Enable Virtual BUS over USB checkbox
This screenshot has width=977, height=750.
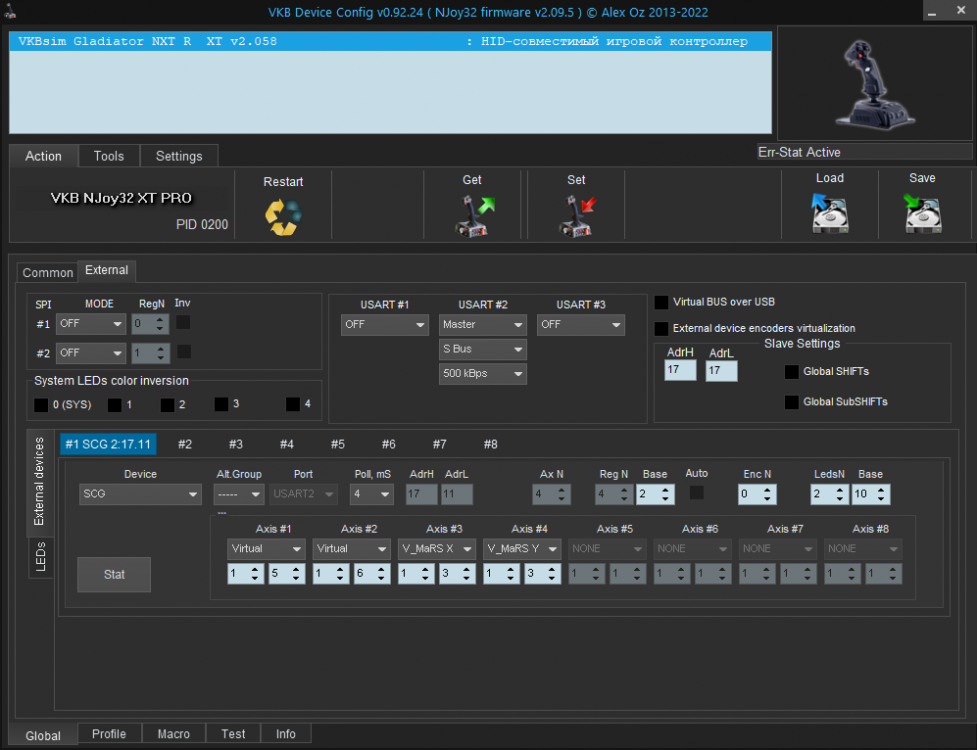(661, 302)
